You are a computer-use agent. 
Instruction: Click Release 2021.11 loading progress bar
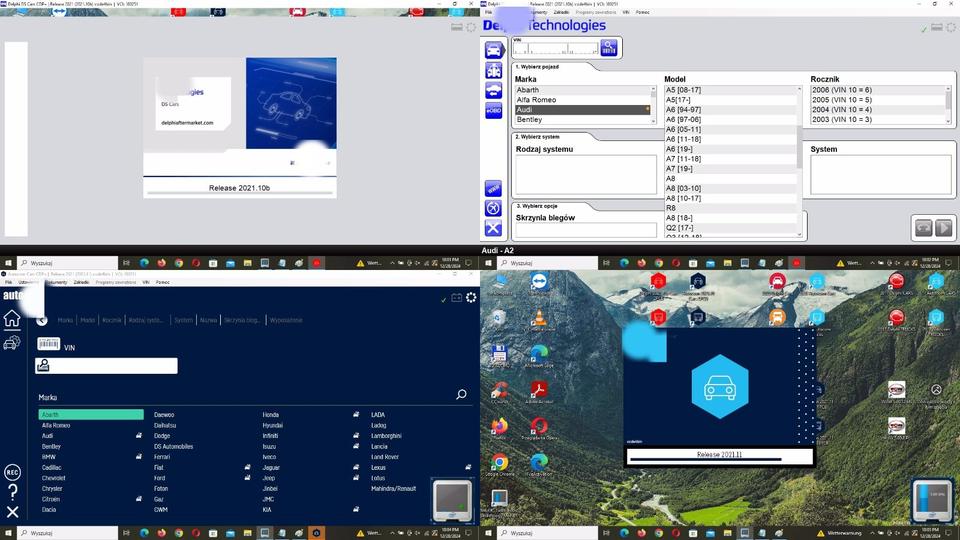pos(705,459)
